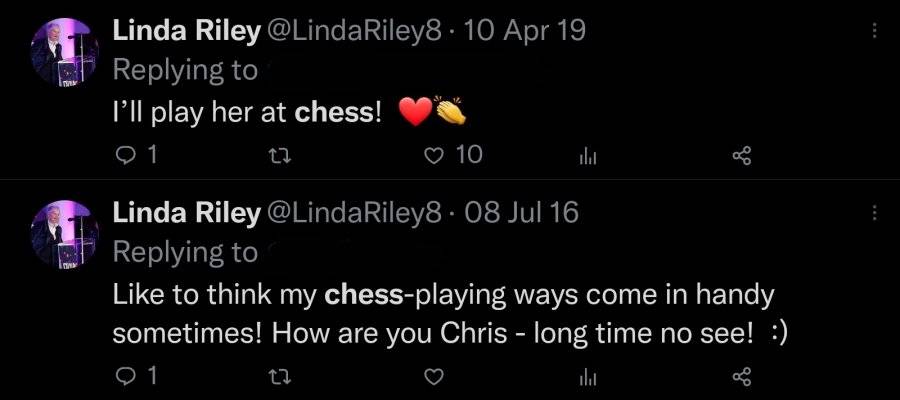The image size is (900, 400).
Task: Open Linda Riley's name on the first tweet
Action: (x=187, y=32)
